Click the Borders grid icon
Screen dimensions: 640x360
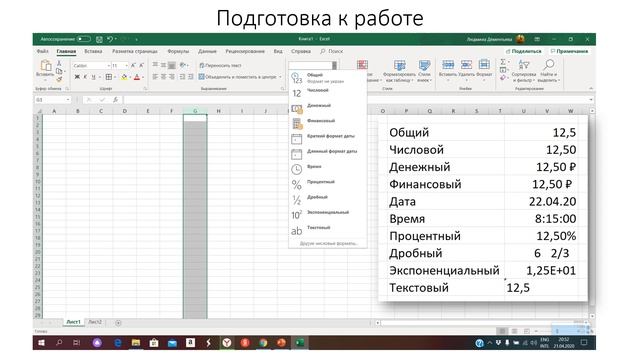coord(109,77)
